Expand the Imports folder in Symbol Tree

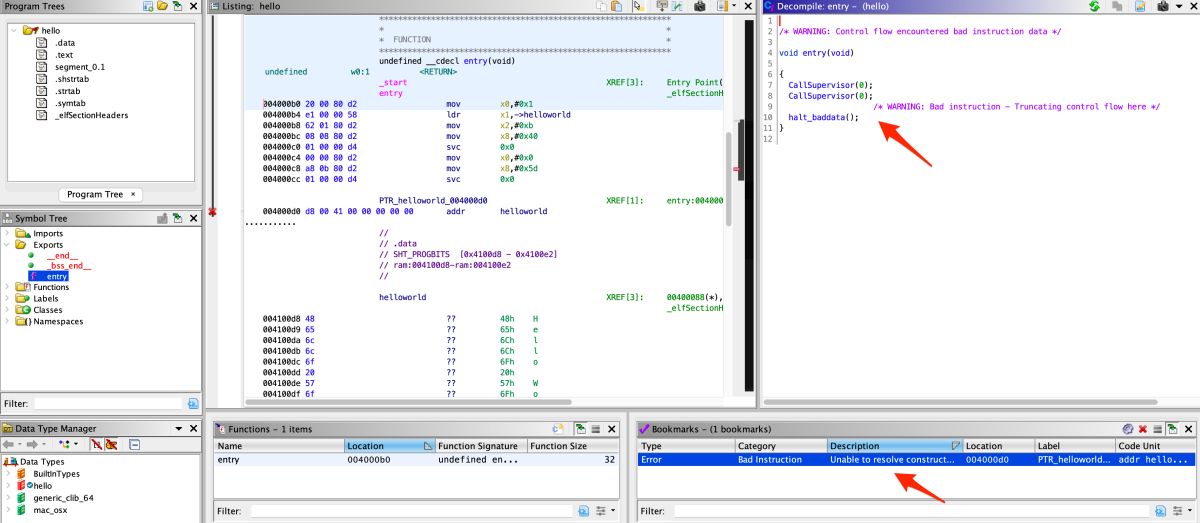point(8,233)
